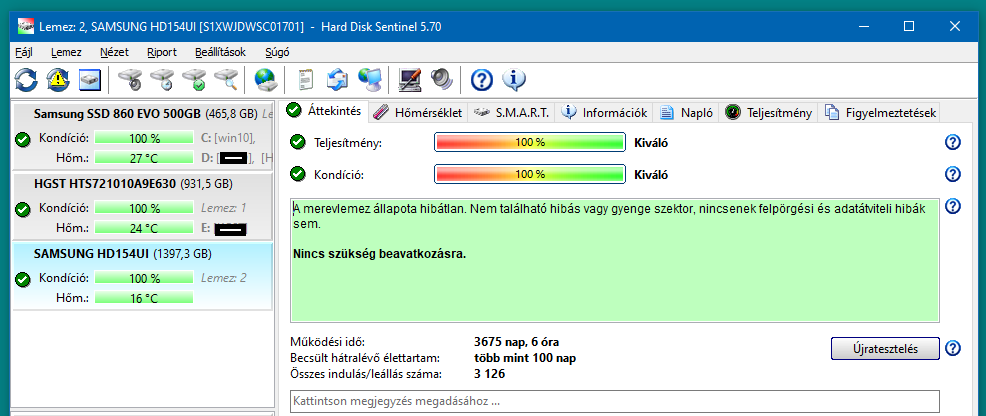Switch to the Hőmérséklet tab

pyautogui.click(x=418, y=113)
